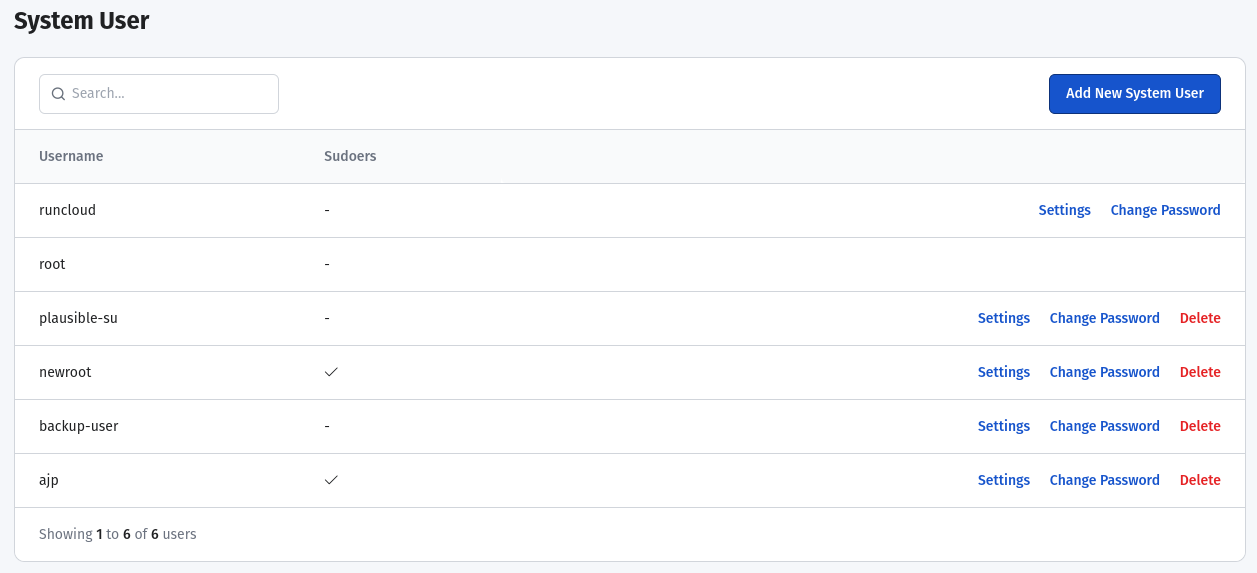Click the sudoers checkmark for newroot

(x=332, y=372)
